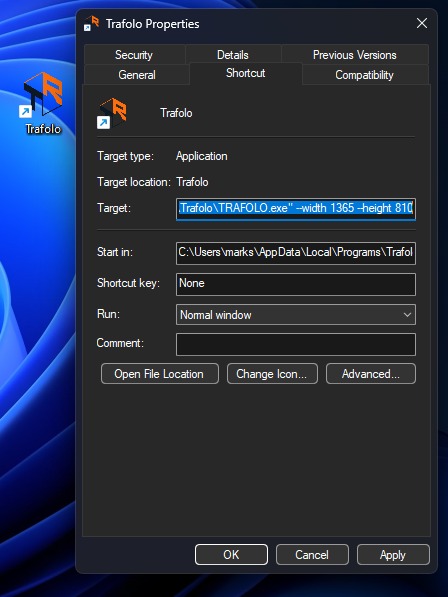Click the Comment label
The image size is (448, 597).
click(x=120, y=343)
